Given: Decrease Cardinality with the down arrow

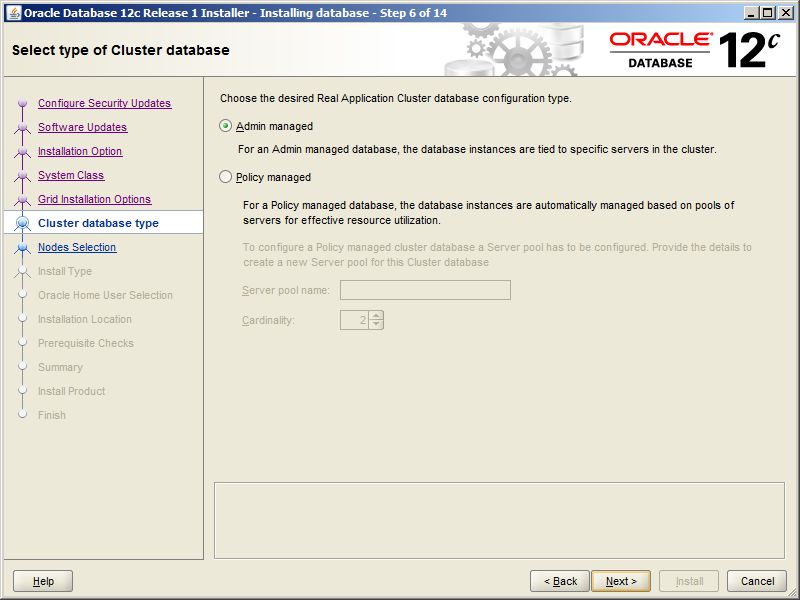Looking at the screenshot, I should pyautogui.click(x=376, y=324).
